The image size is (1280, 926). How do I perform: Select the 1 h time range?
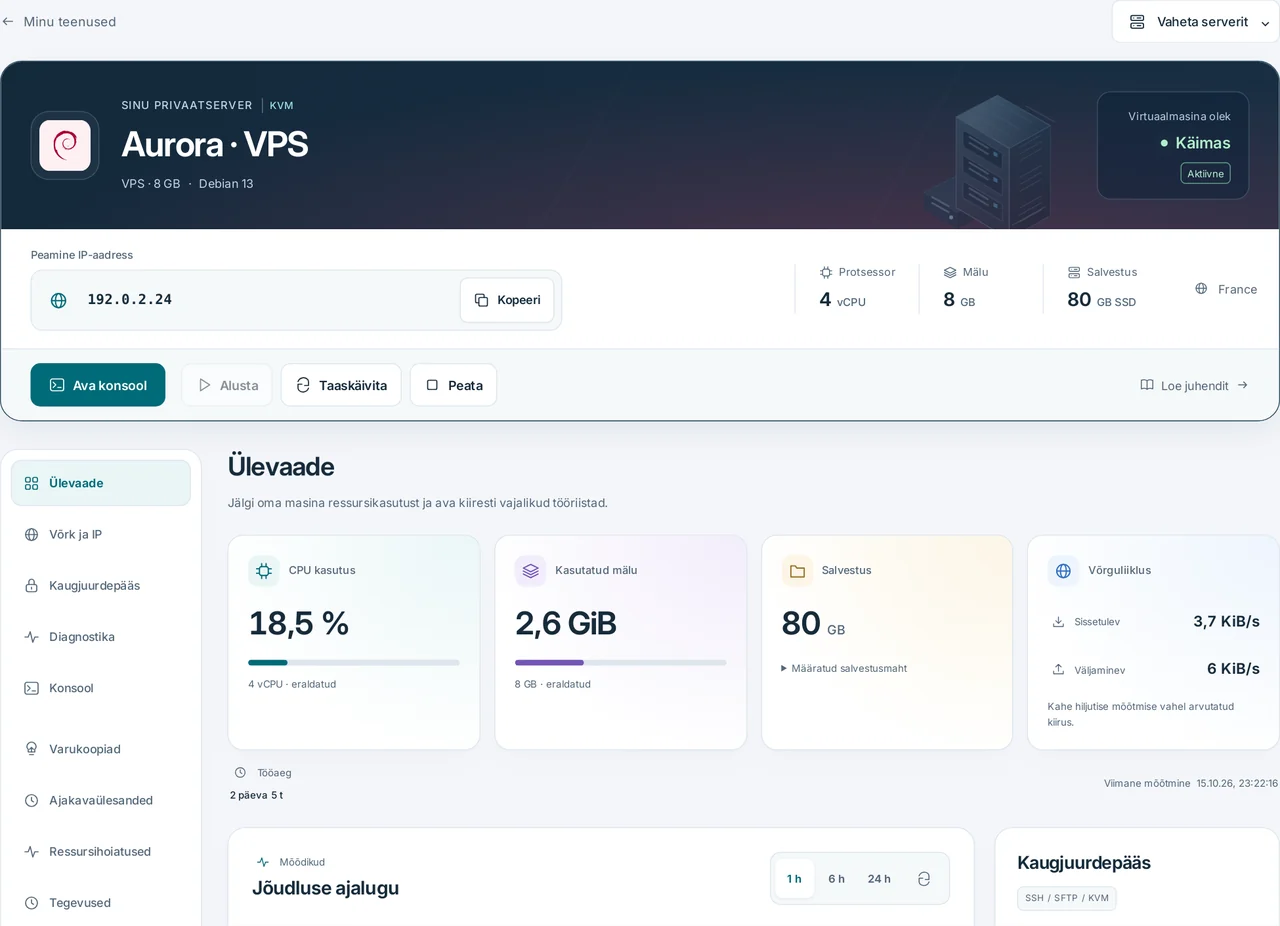(794, 879)
